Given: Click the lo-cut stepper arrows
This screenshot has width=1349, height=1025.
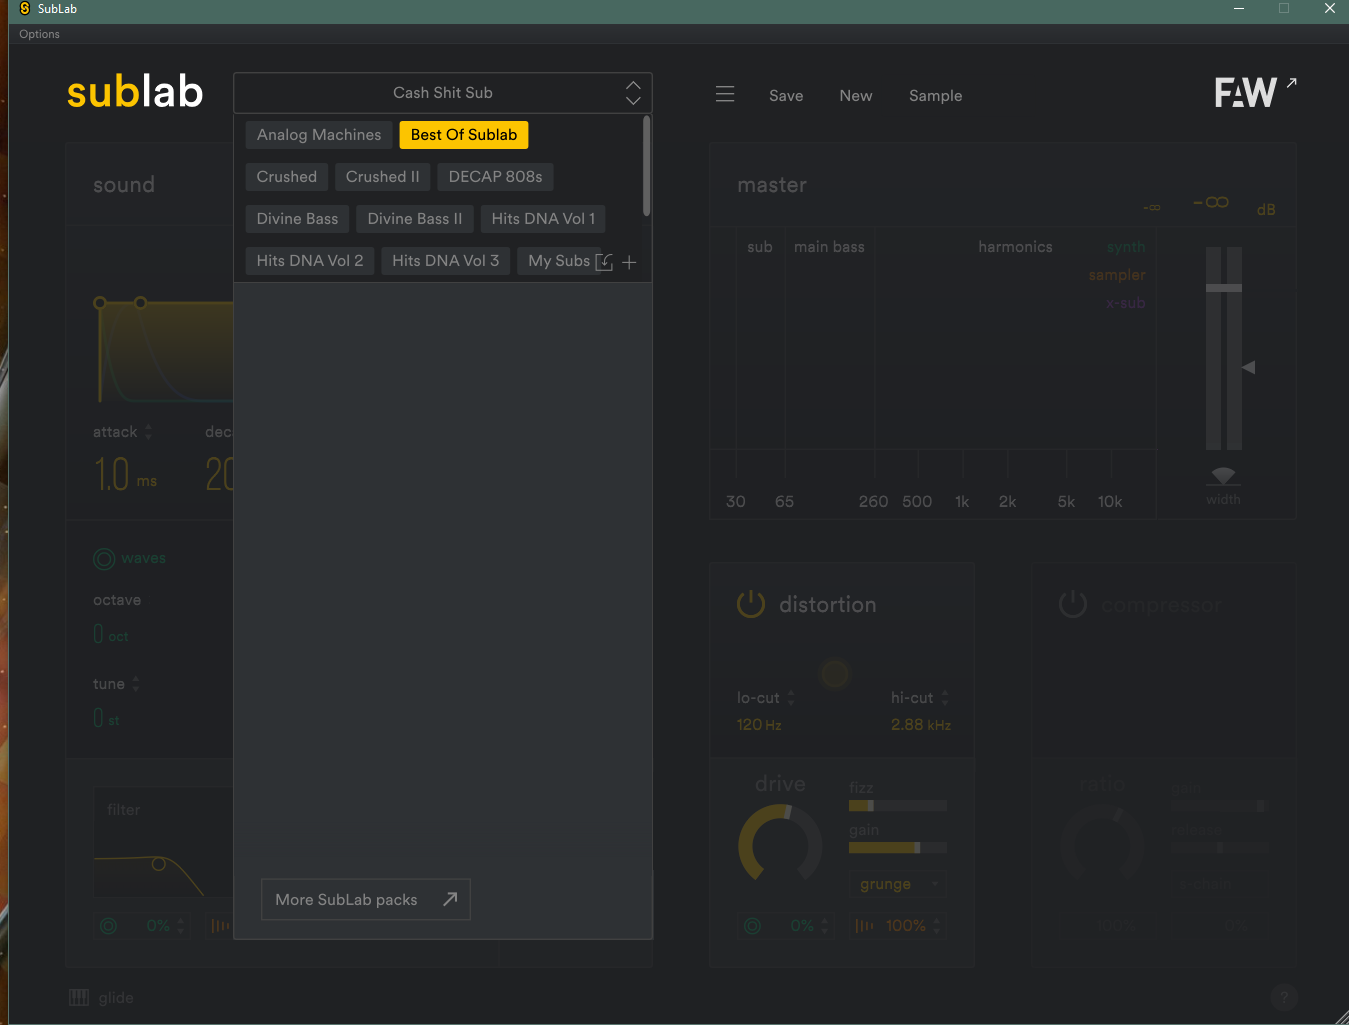Looking at the screenshot, I should (791, 698).
